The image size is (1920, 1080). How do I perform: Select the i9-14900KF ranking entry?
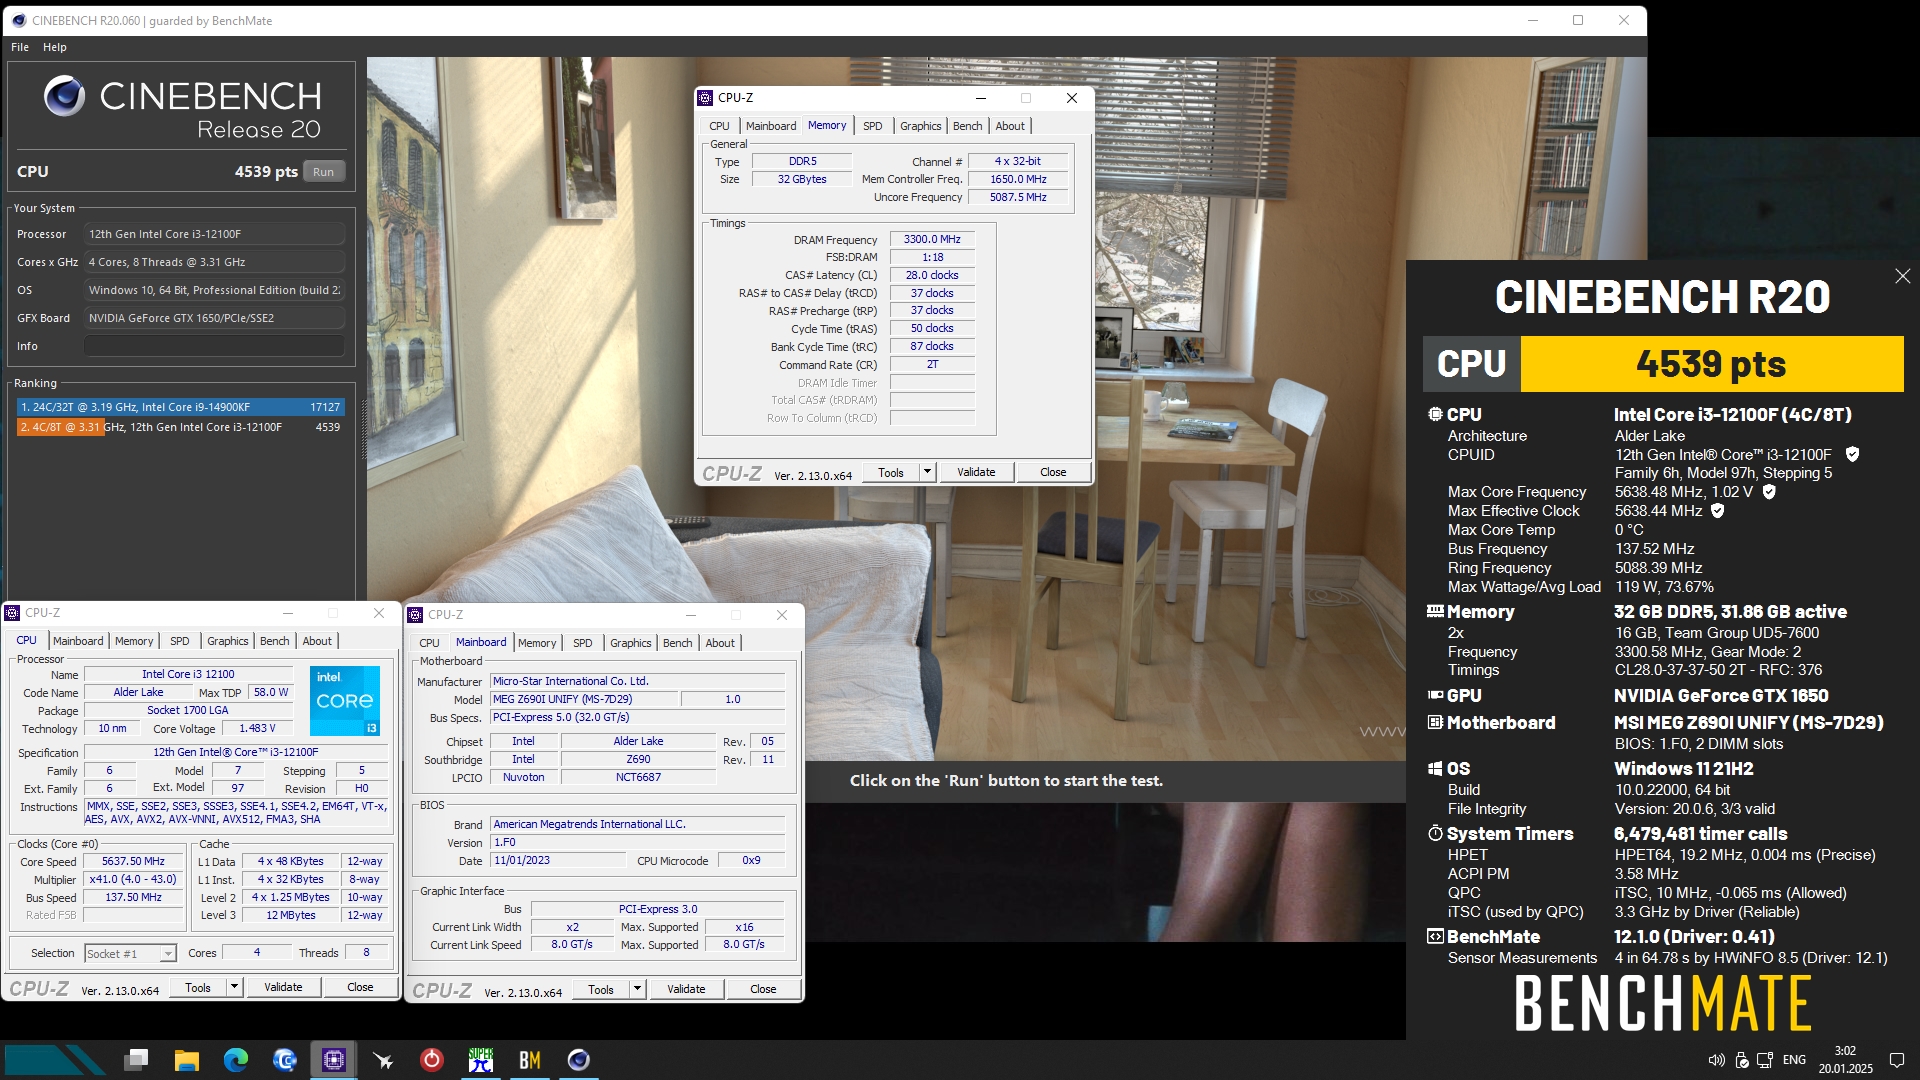point(181,407)
